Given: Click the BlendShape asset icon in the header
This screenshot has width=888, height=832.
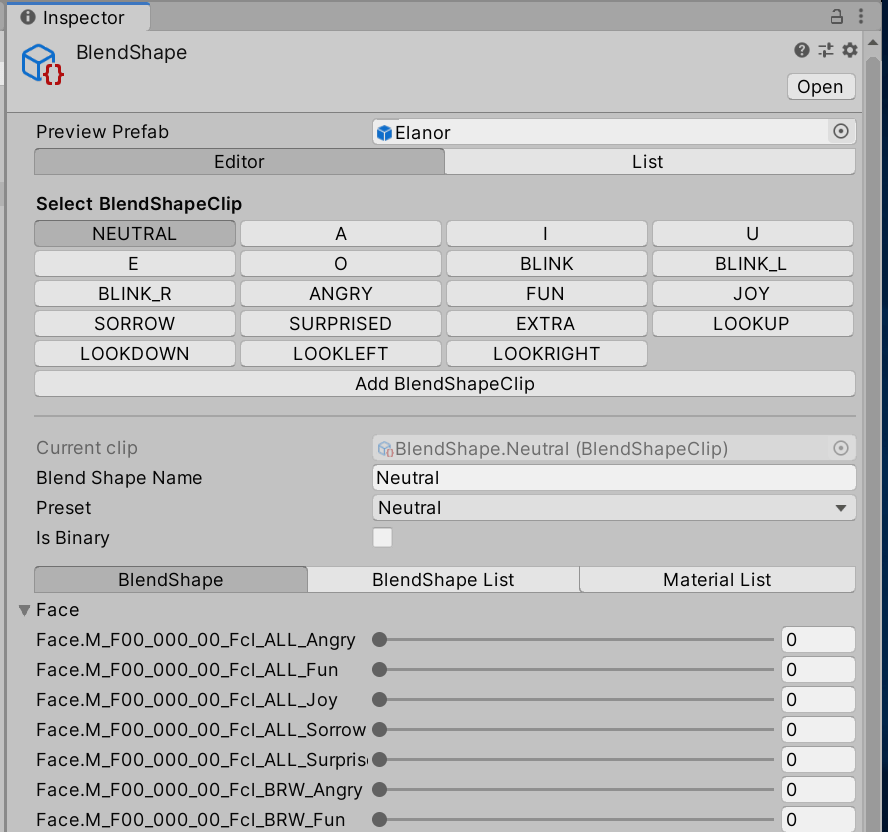Looking at the screenshot, I should 43,64.
